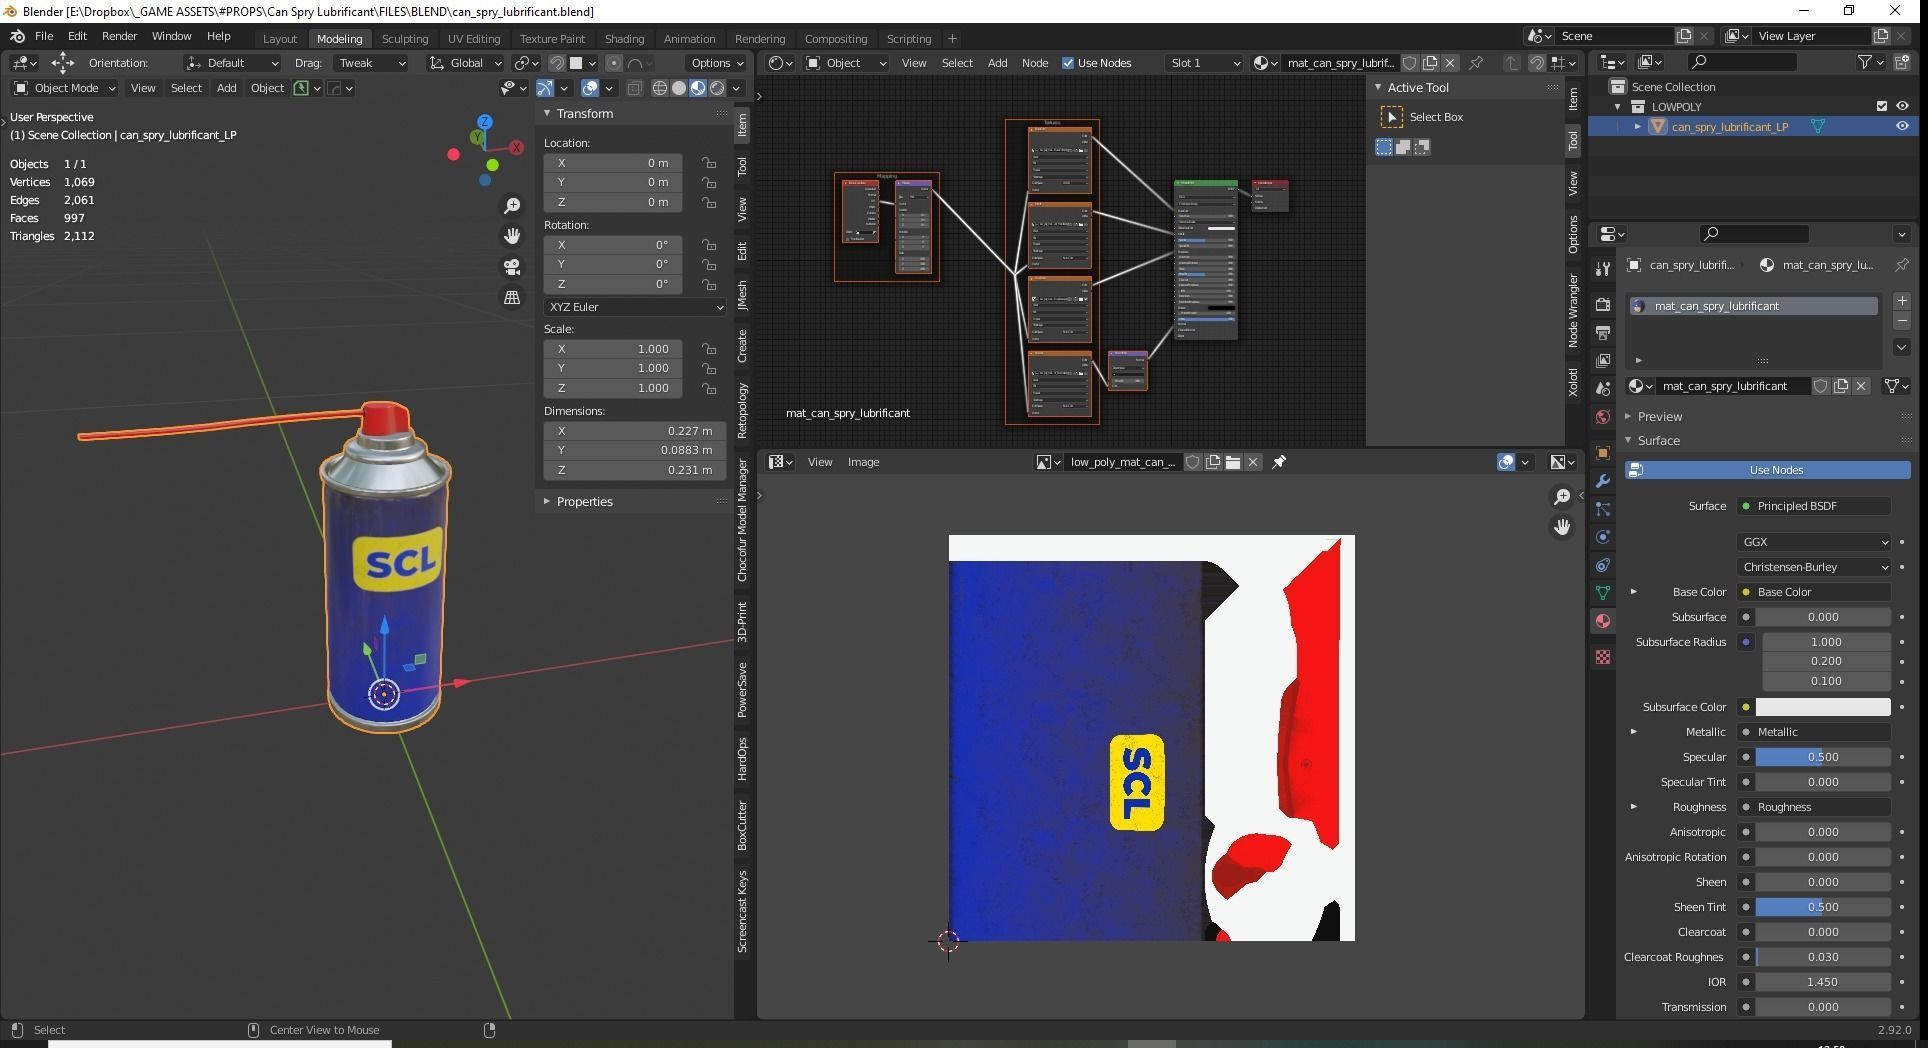The height and width of the screenshot is (1048, 1928).
Task: Switch perspective/orthographic with the grid gizmo
Action: [x=512, y=298]
